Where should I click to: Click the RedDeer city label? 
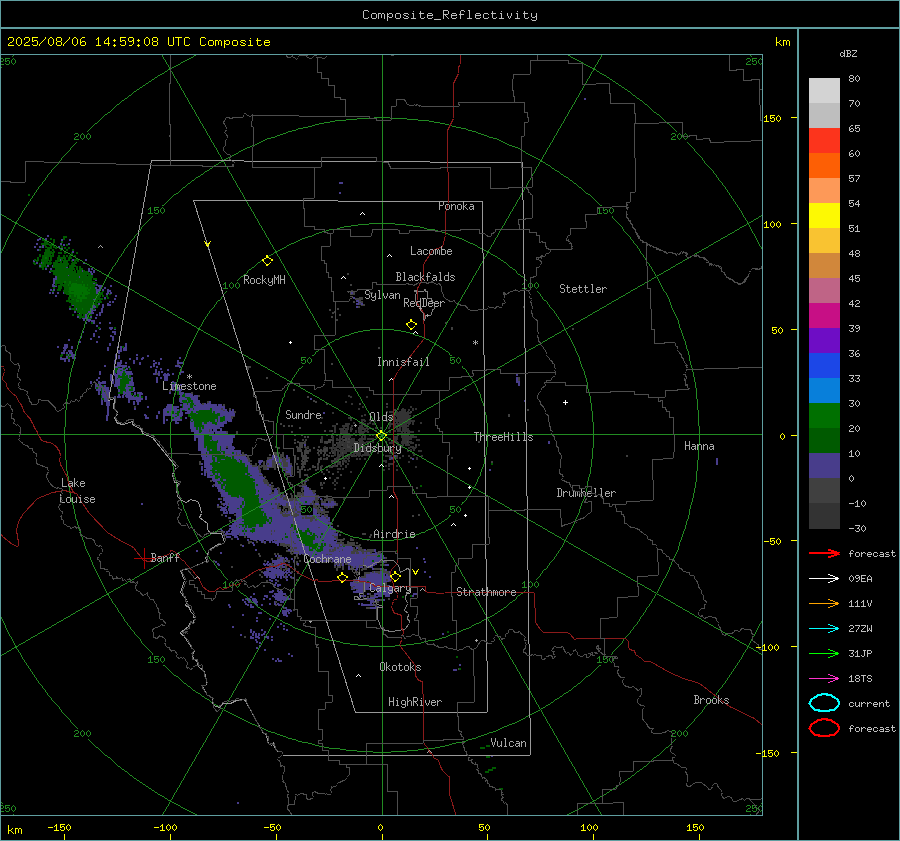(x=424, y=303)
